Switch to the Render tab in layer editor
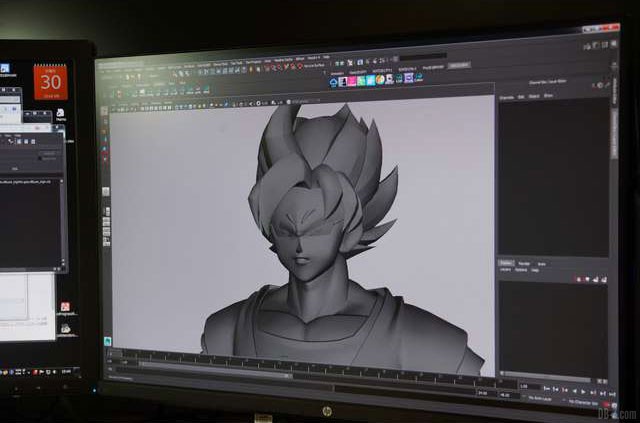The height and width of the screenshot is (423, 640). click(524, 264)
